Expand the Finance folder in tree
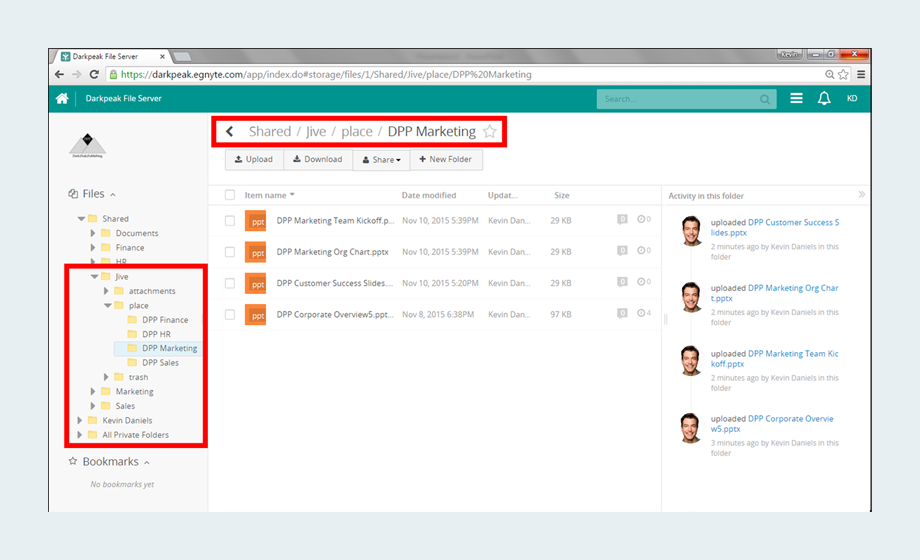Image resolution: width=920 pixels, height=560 pixels. pyautogui.click(x=93, y=248)
